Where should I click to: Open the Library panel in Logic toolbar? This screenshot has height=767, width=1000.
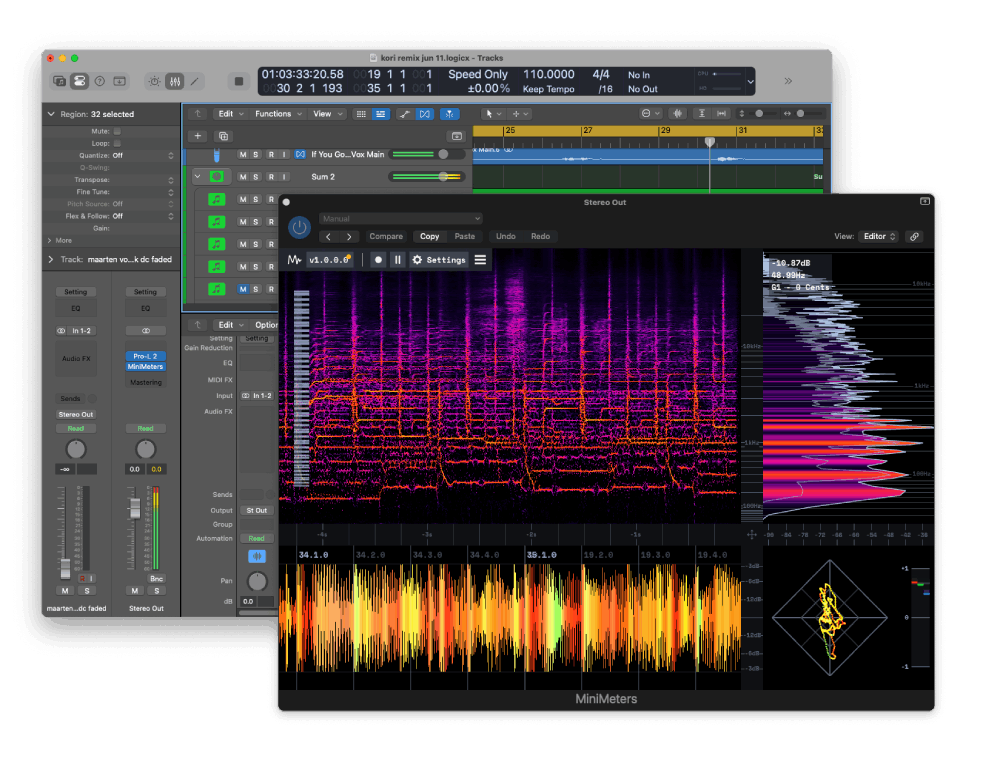pyautogui.click(x=59, y=81)
